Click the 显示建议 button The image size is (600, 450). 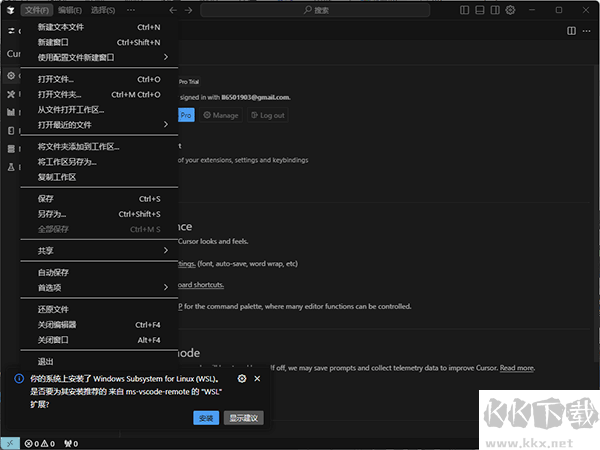pos(244,418)
